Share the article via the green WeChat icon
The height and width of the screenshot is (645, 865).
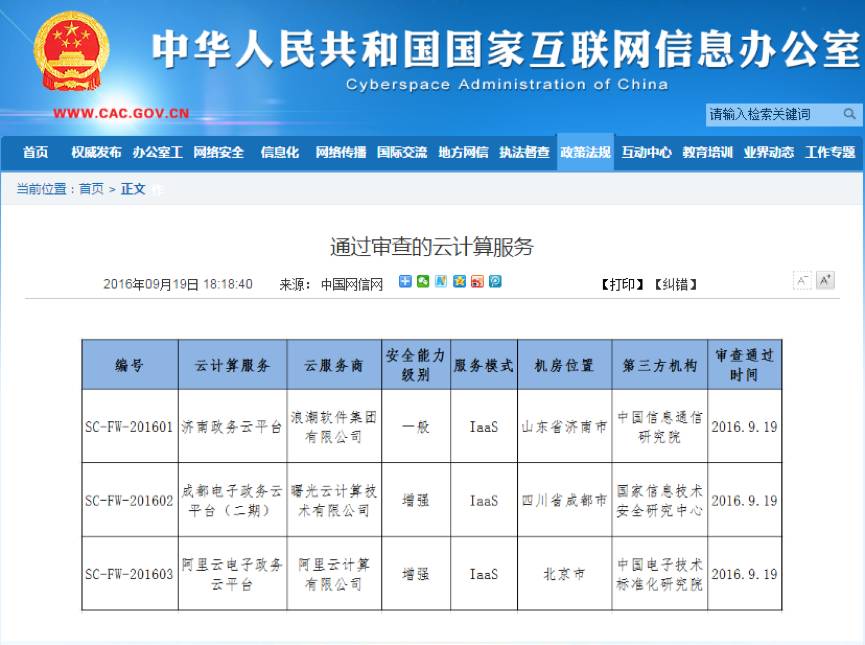coord(423,281)
